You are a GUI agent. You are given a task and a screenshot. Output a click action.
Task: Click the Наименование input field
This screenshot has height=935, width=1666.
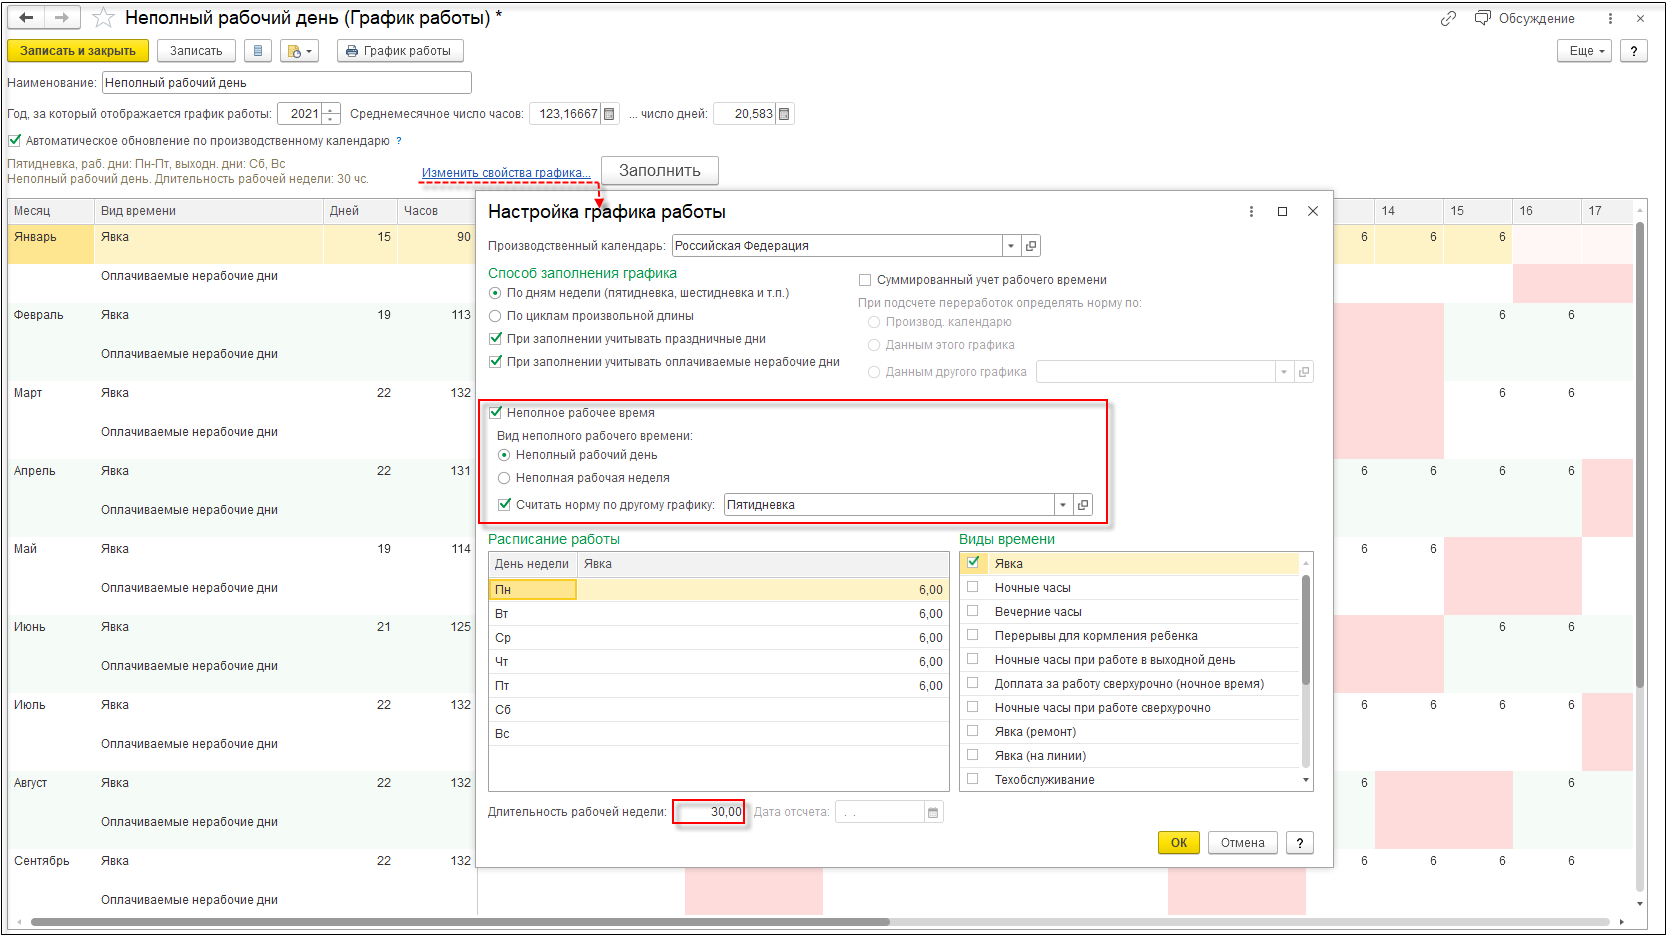286,83
